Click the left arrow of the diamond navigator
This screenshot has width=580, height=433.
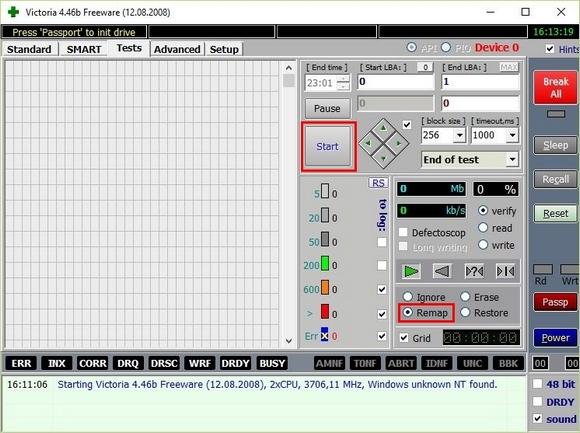pyautogui.click(x=368, y=143)
